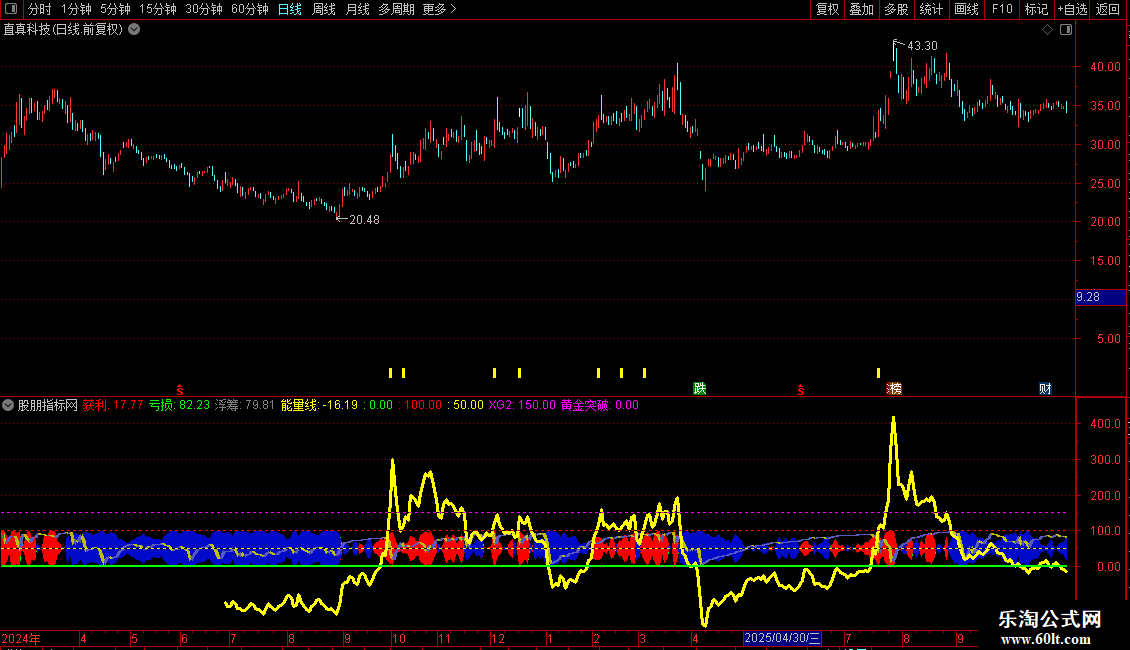Screen dimensions: 1130x650
Task: Add stock via +自选 button
Action: pyautogui.click(x=1072, y=9)
